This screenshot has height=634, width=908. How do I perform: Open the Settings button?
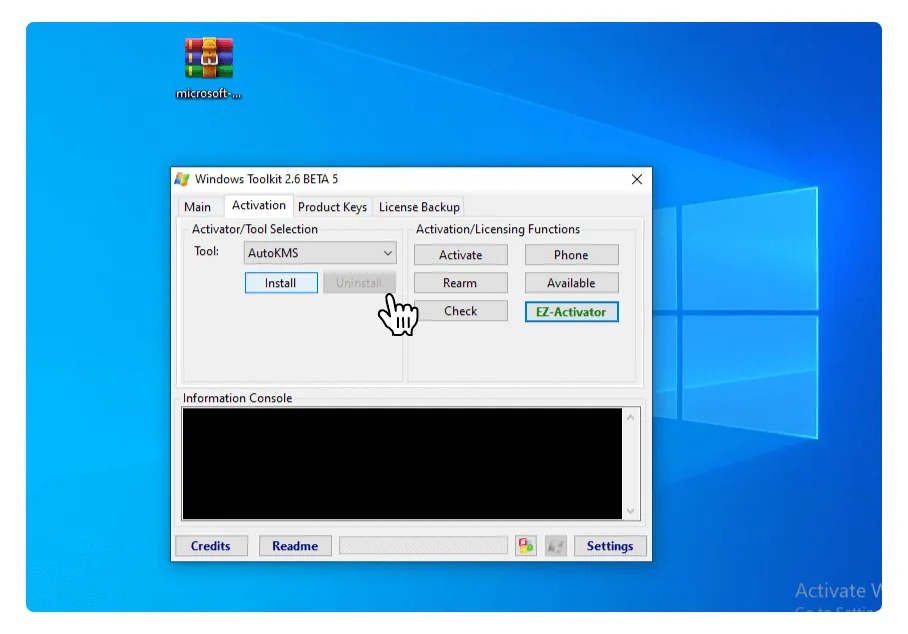[x=610, y=546]
